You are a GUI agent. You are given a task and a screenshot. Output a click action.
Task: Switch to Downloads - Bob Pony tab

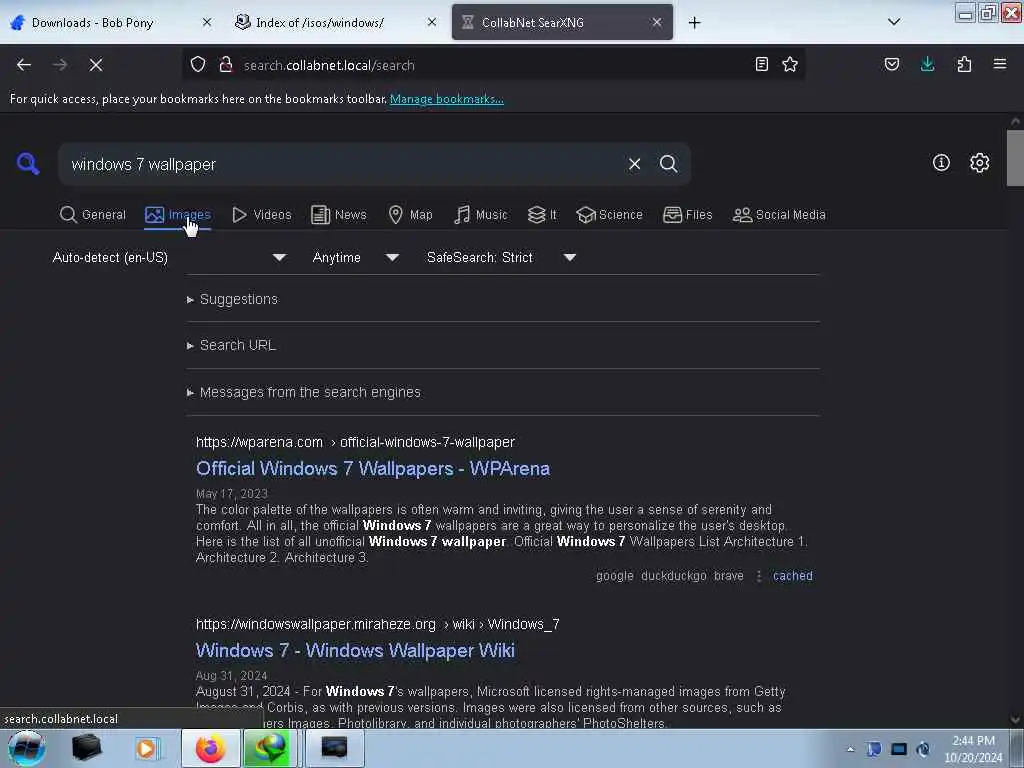pyautogui.click(x=110, y=22)
